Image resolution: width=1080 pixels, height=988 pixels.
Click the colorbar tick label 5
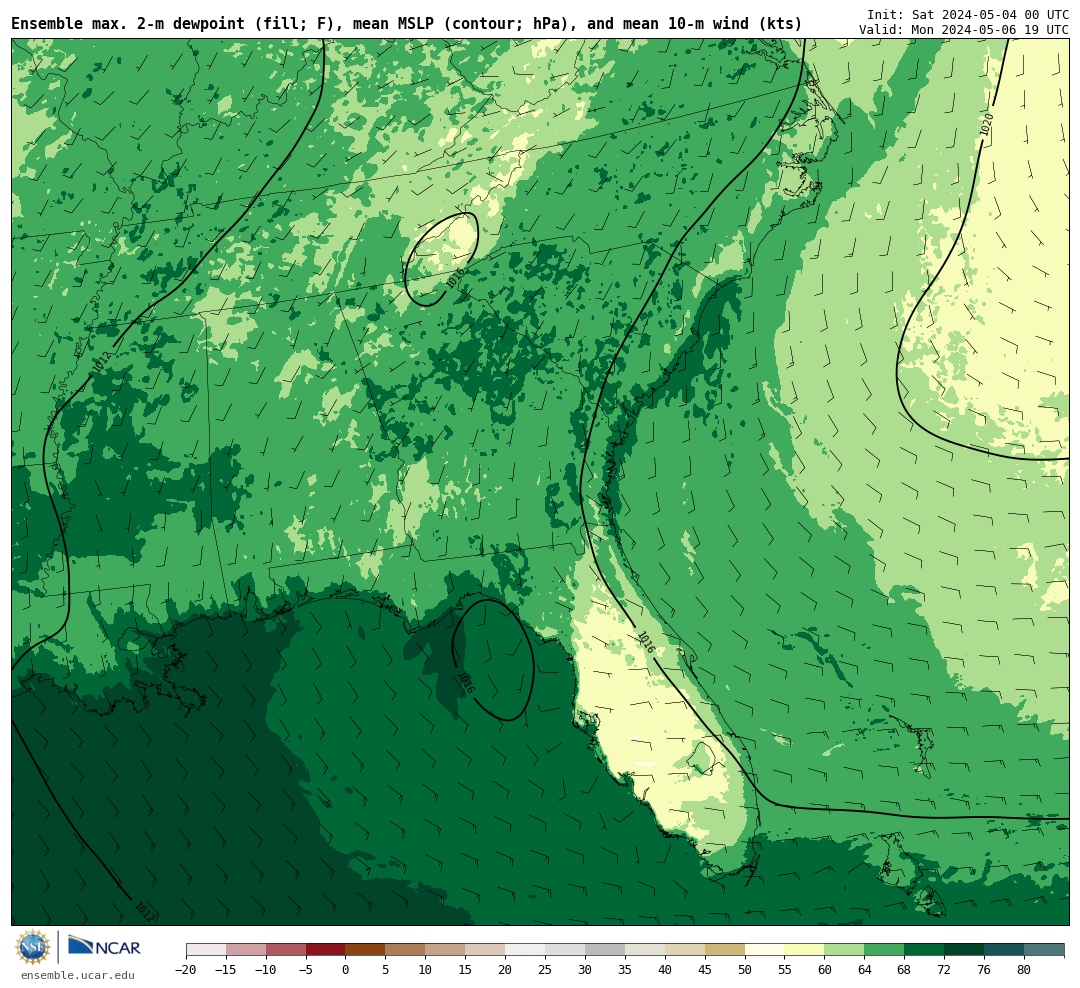pos(386,970)
